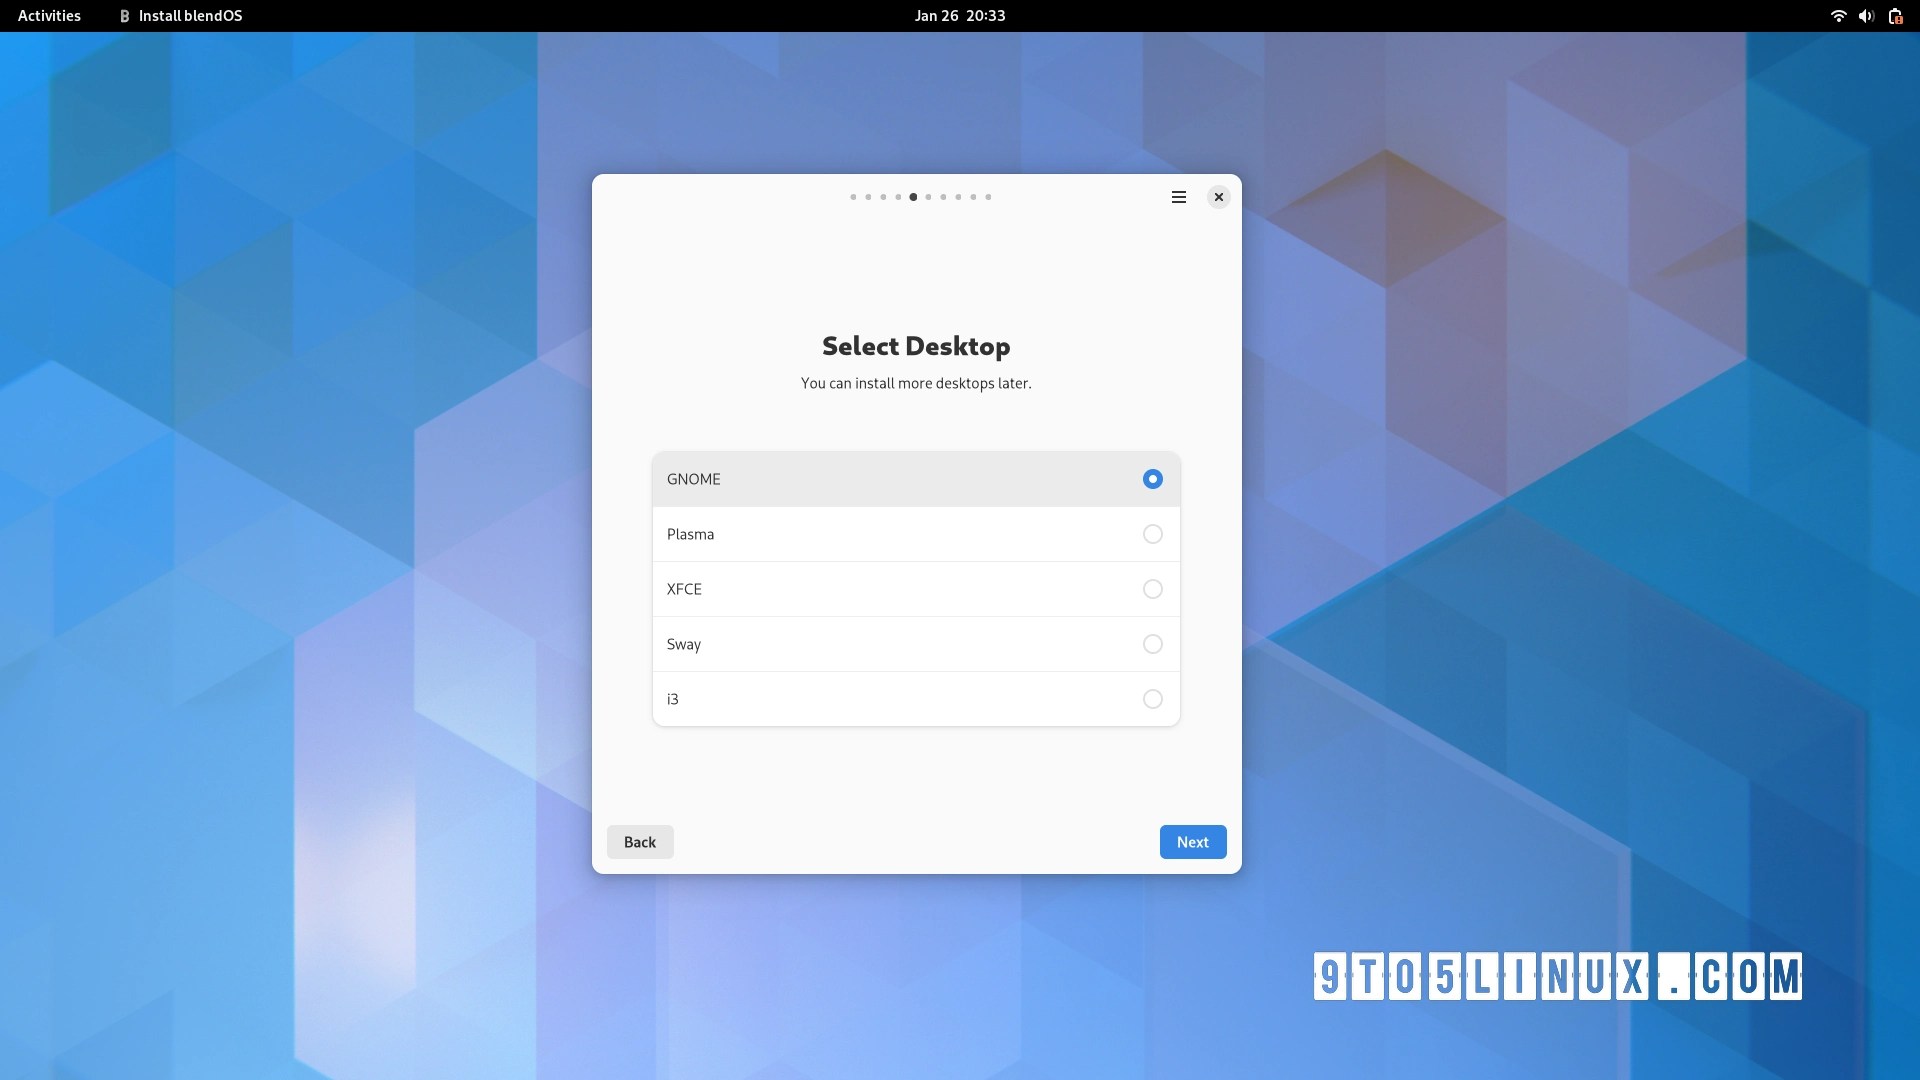Pick the Sway radio button
The width and height of the screenshot is (1920, 1080).
click(1152, 644)
